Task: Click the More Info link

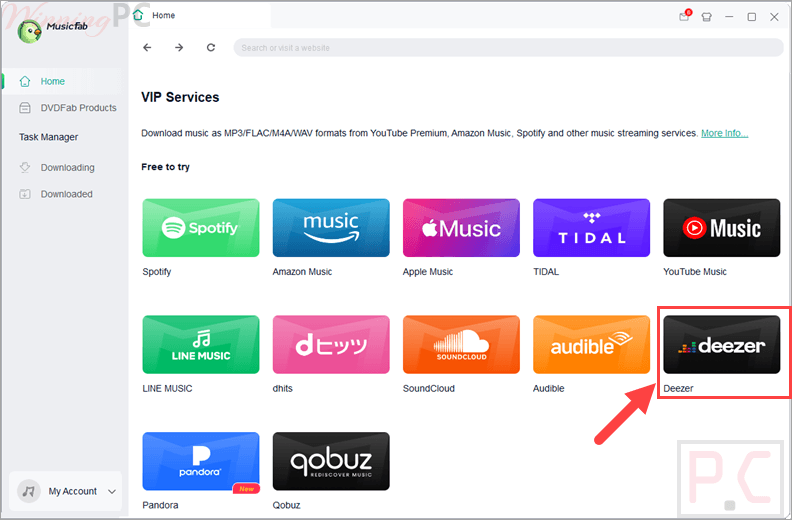Action: click(x=724, y=133)
